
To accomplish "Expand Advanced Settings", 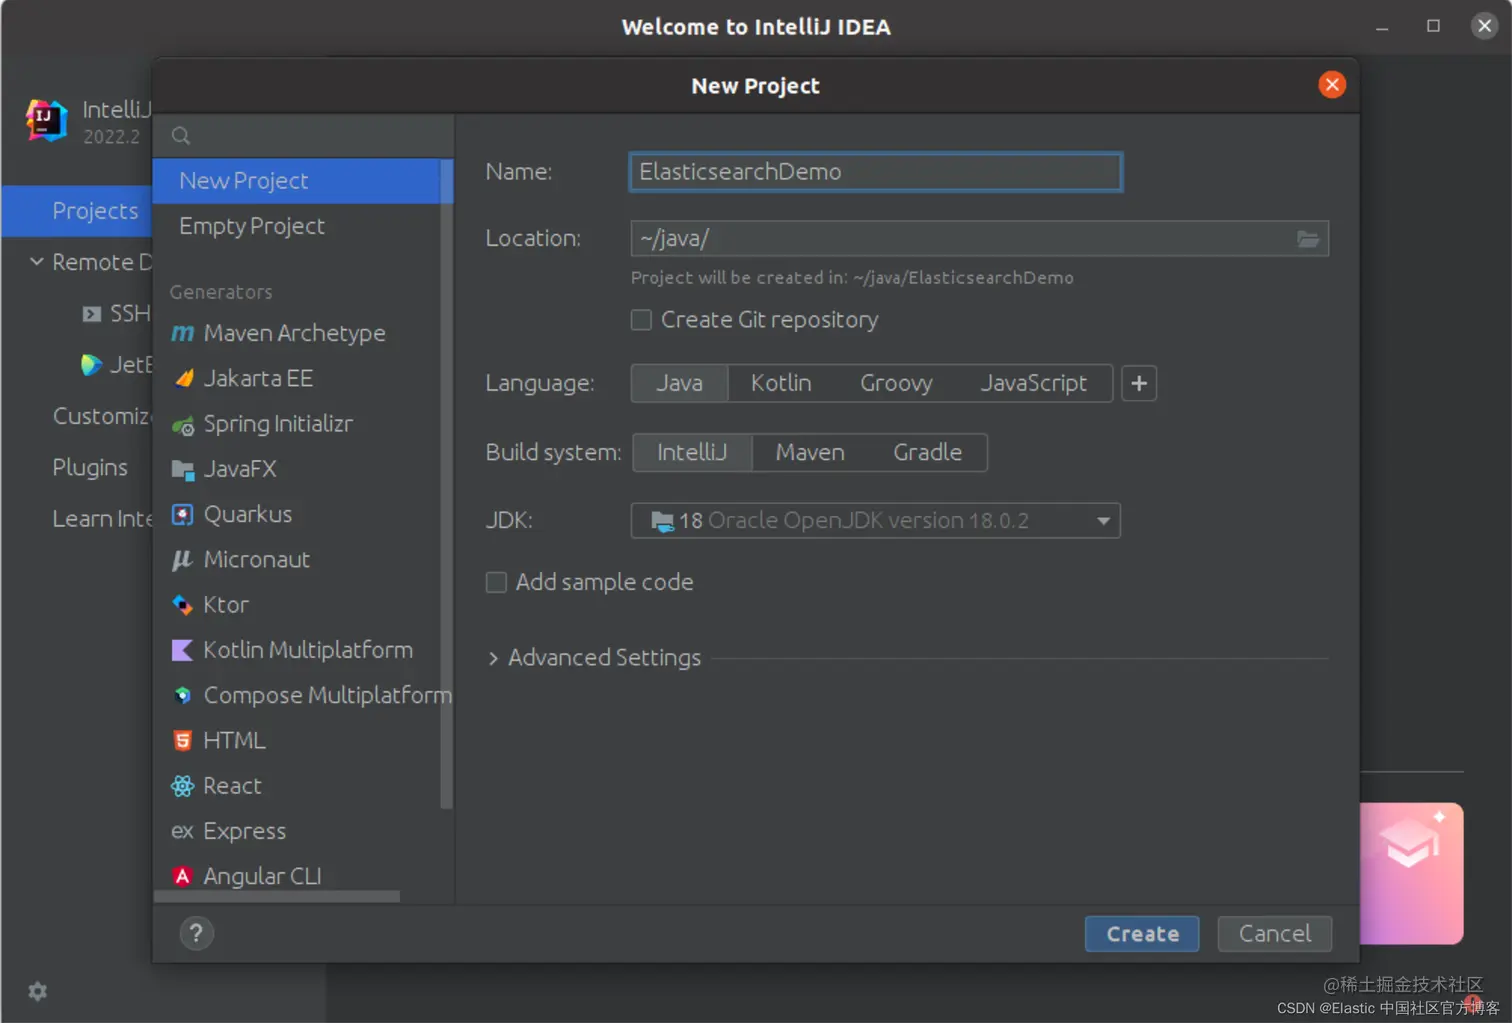I will [x=594, y=657].
